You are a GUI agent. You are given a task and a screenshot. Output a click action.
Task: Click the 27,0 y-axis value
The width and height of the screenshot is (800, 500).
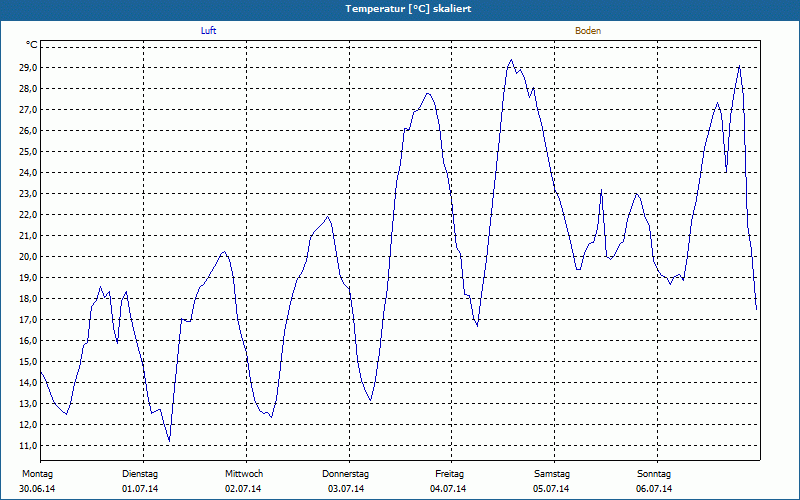tap(29, 110)
